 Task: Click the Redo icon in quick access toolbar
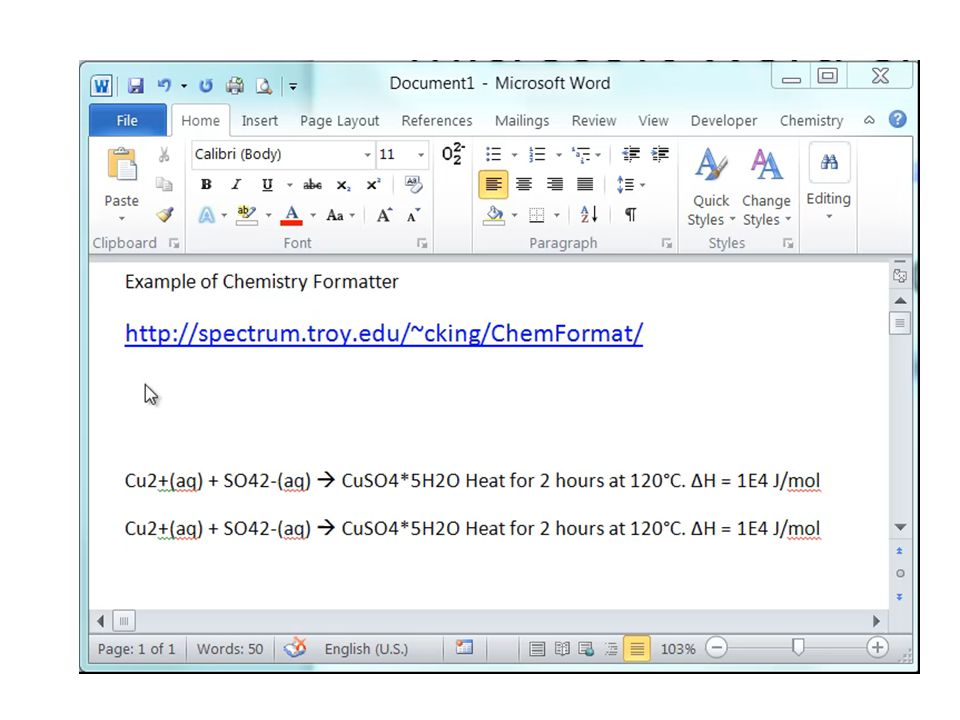(206, 86)
